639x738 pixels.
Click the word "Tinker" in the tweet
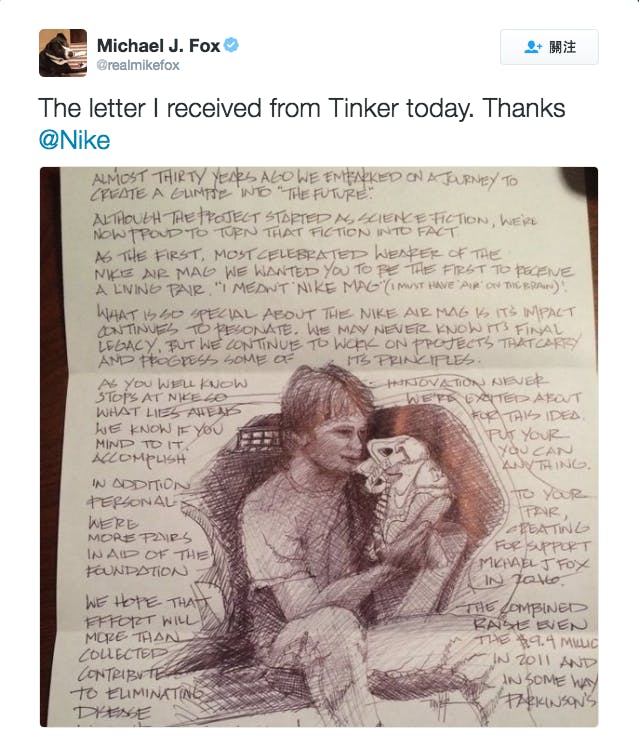point(400,108)
